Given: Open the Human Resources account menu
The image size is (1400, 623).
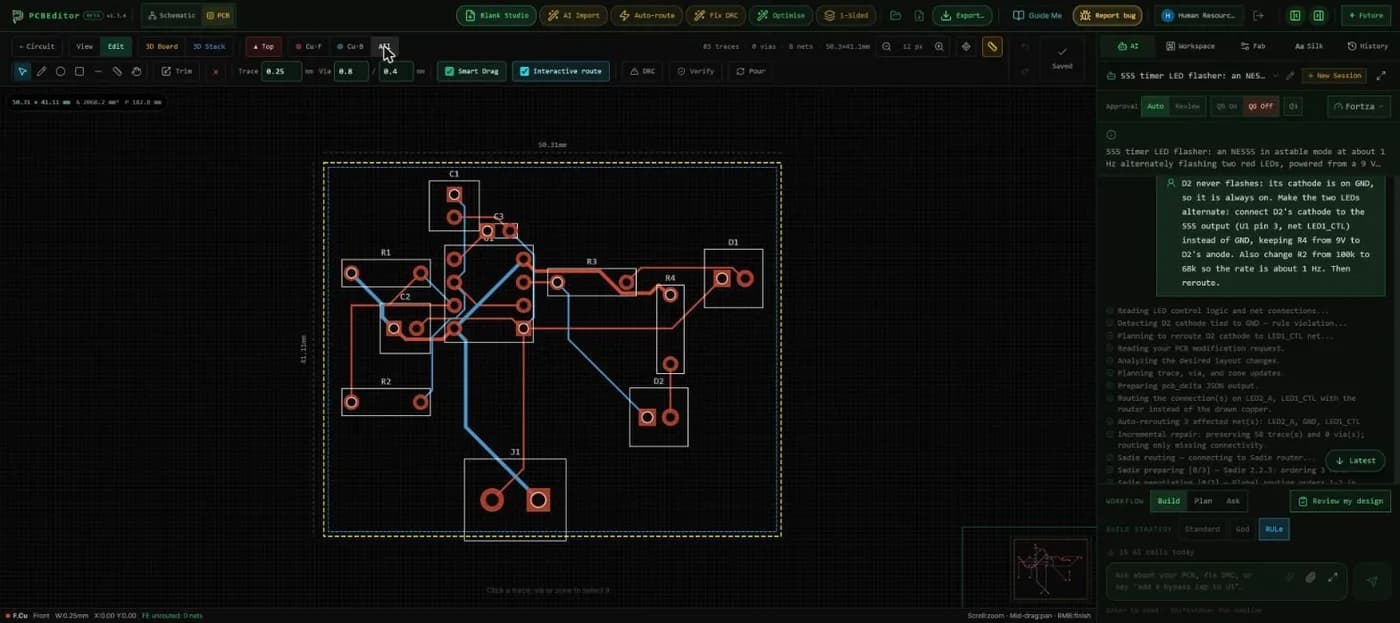Looking at the screenshot, I should [x=1198, y=16].
